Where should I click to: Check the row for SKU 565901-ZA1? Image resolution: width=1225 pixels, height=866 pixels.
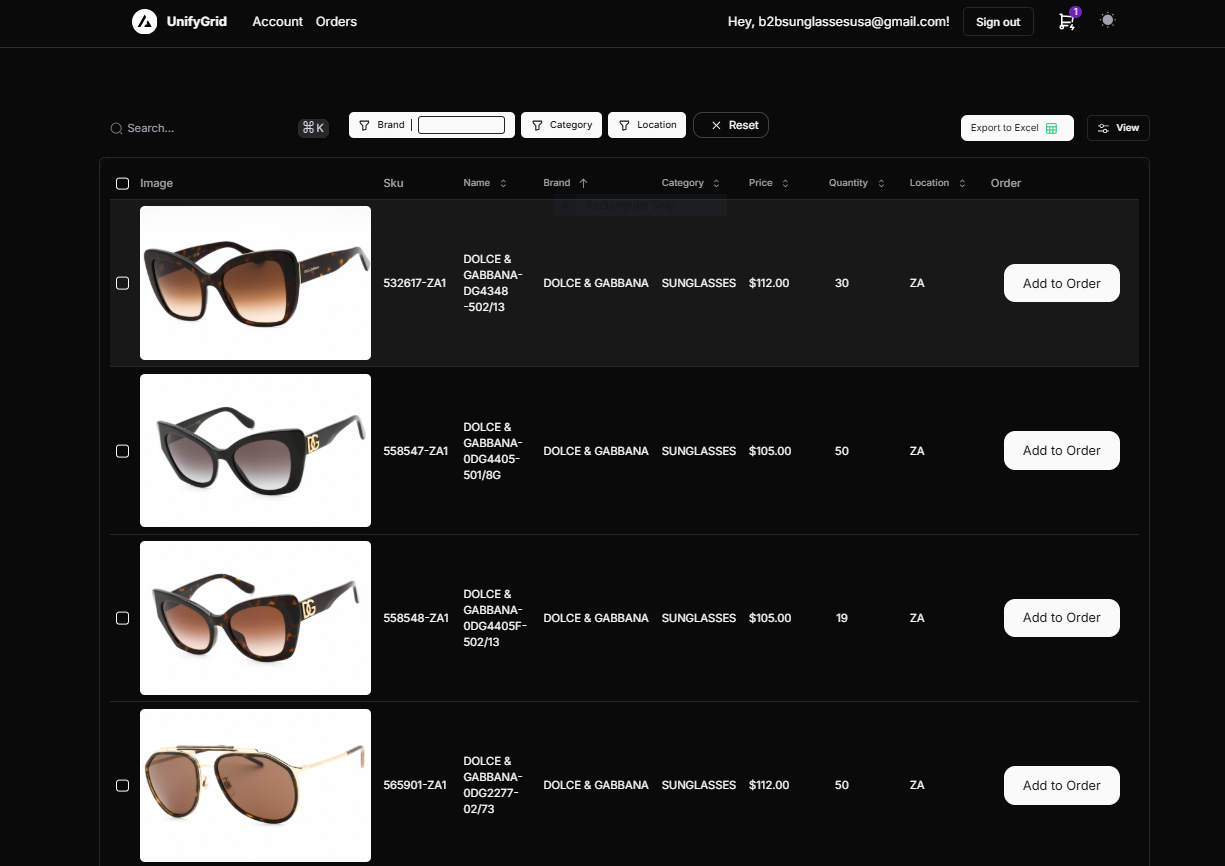click(122, 785)
